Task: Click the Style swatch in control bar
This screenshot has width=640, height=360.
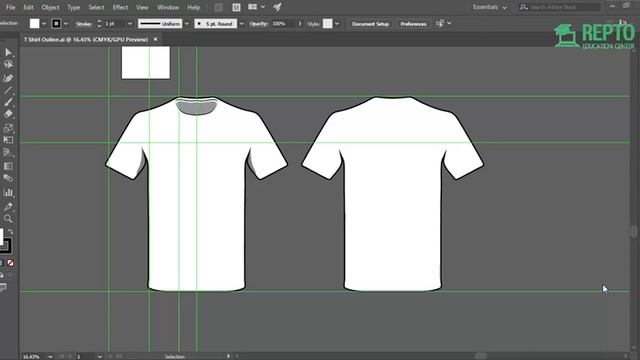Action: (327, 24)
